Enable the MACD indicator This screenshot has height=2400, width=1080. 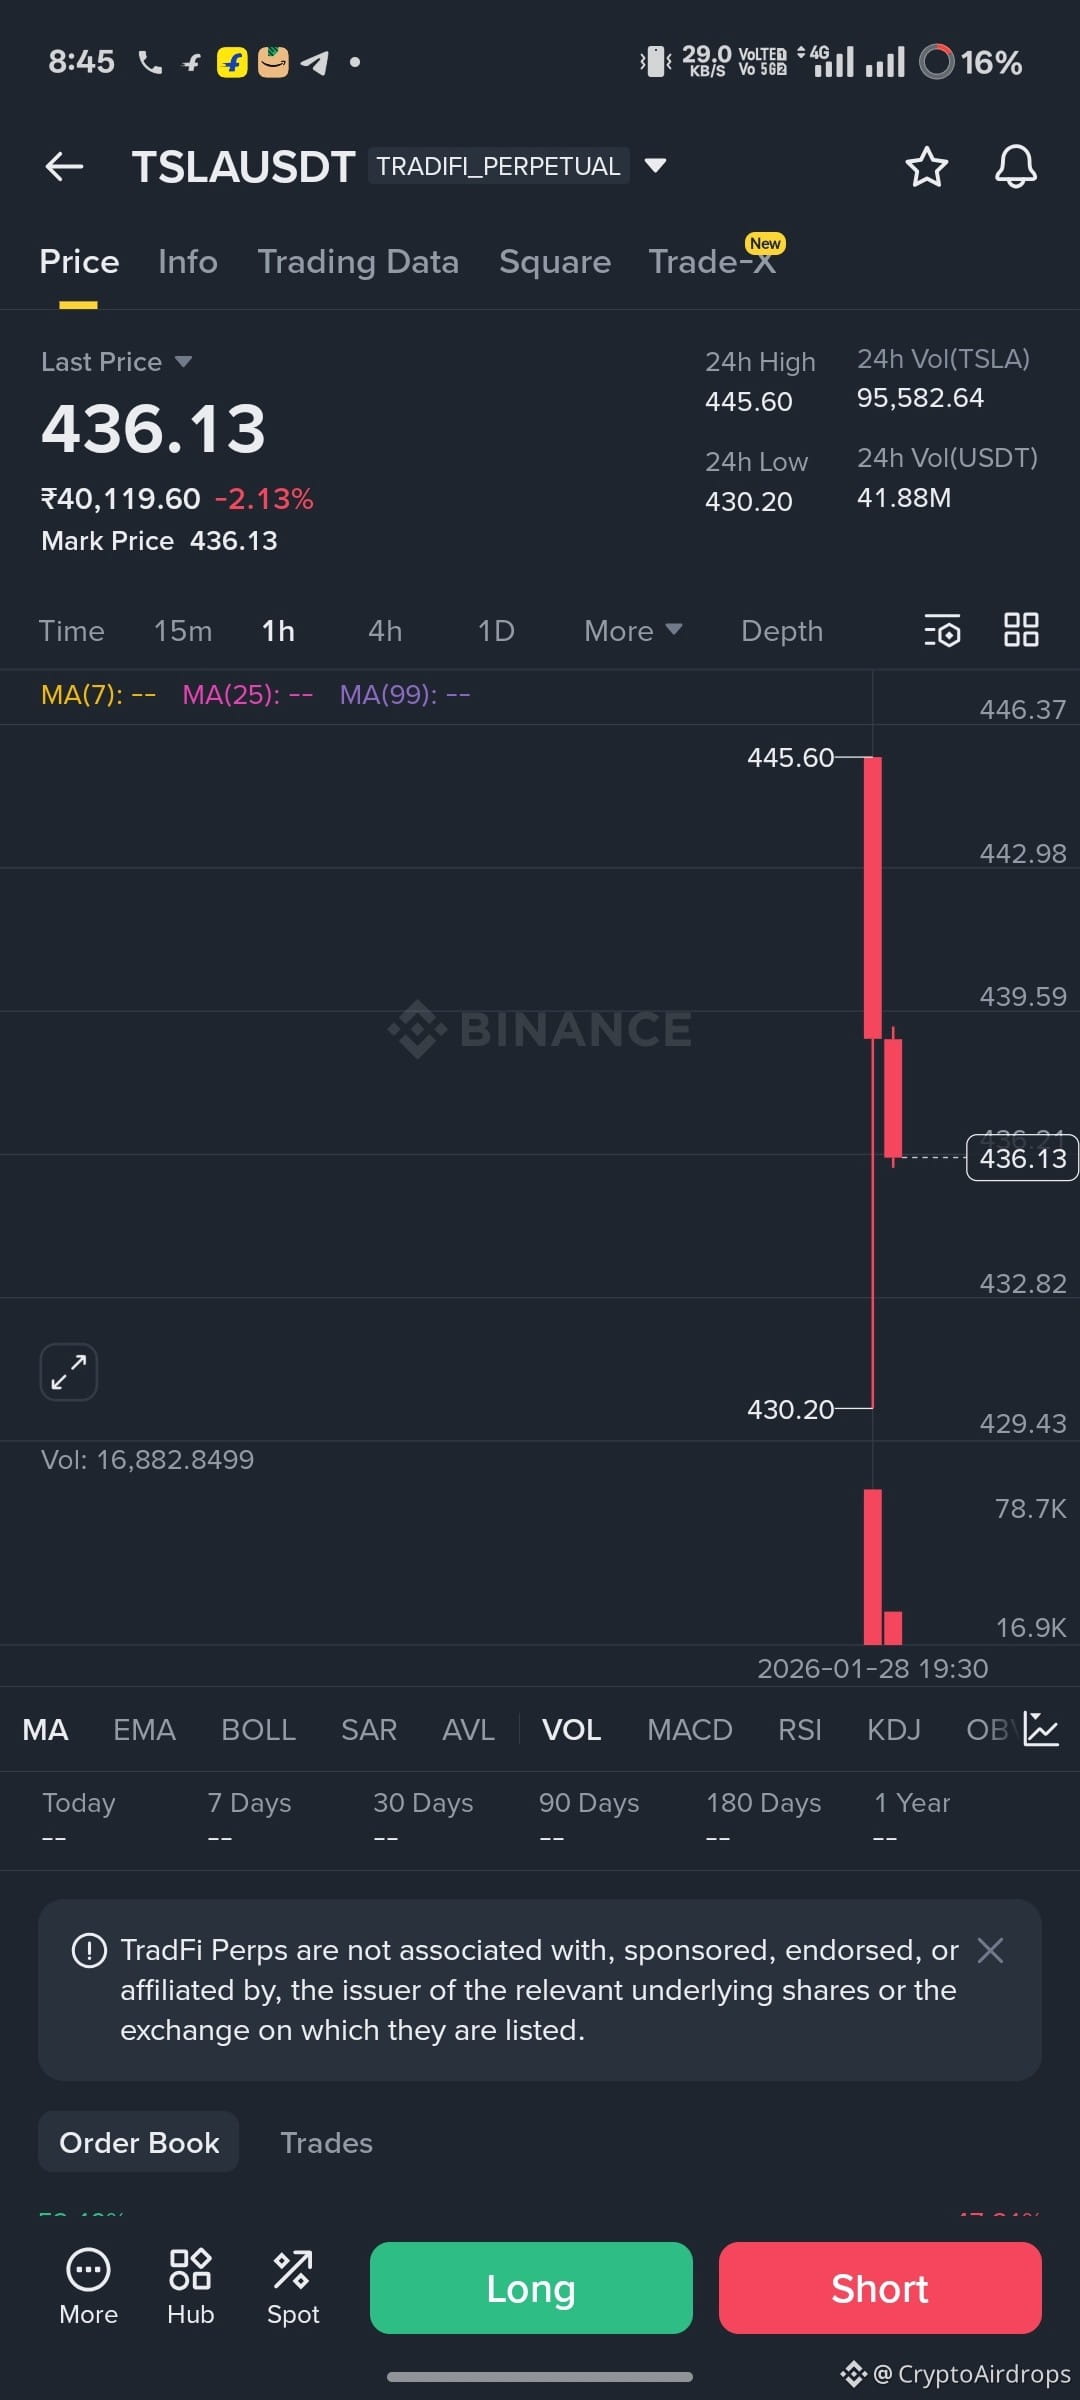689,1730
